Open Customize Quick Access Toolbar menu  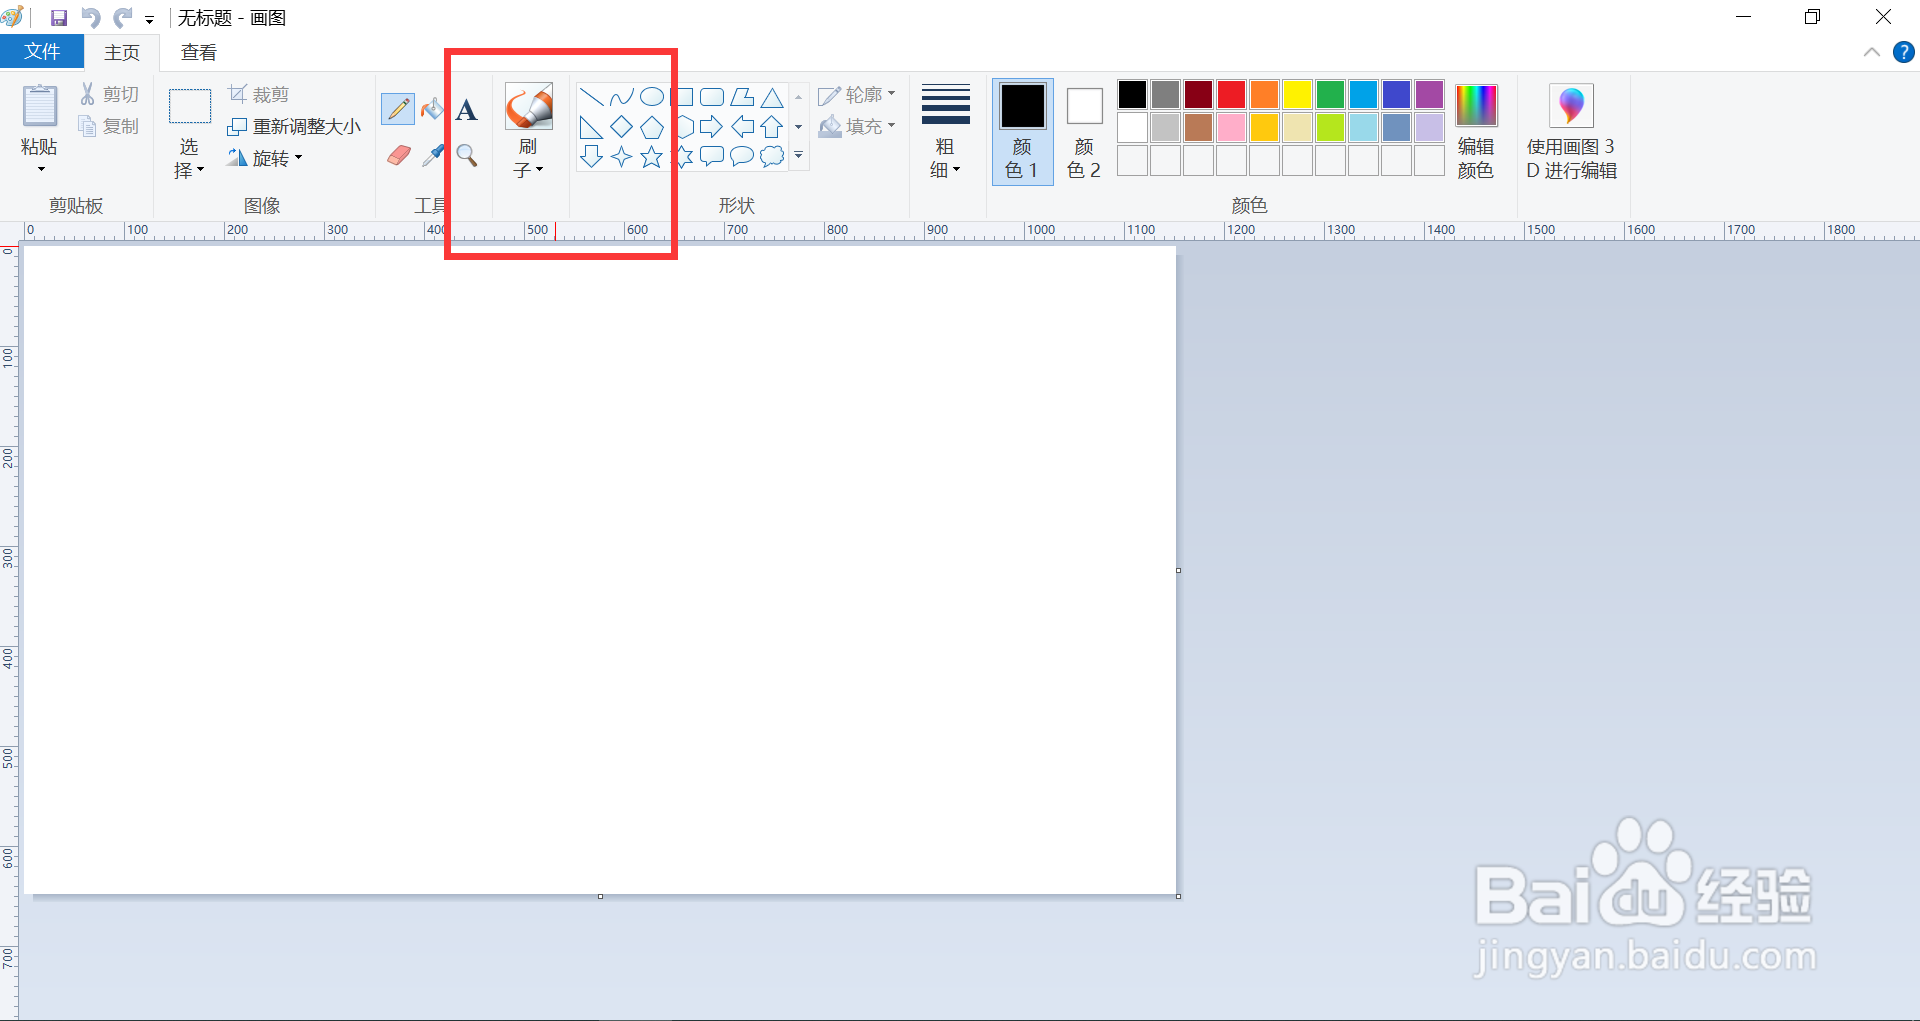click(x=149, y=19)
